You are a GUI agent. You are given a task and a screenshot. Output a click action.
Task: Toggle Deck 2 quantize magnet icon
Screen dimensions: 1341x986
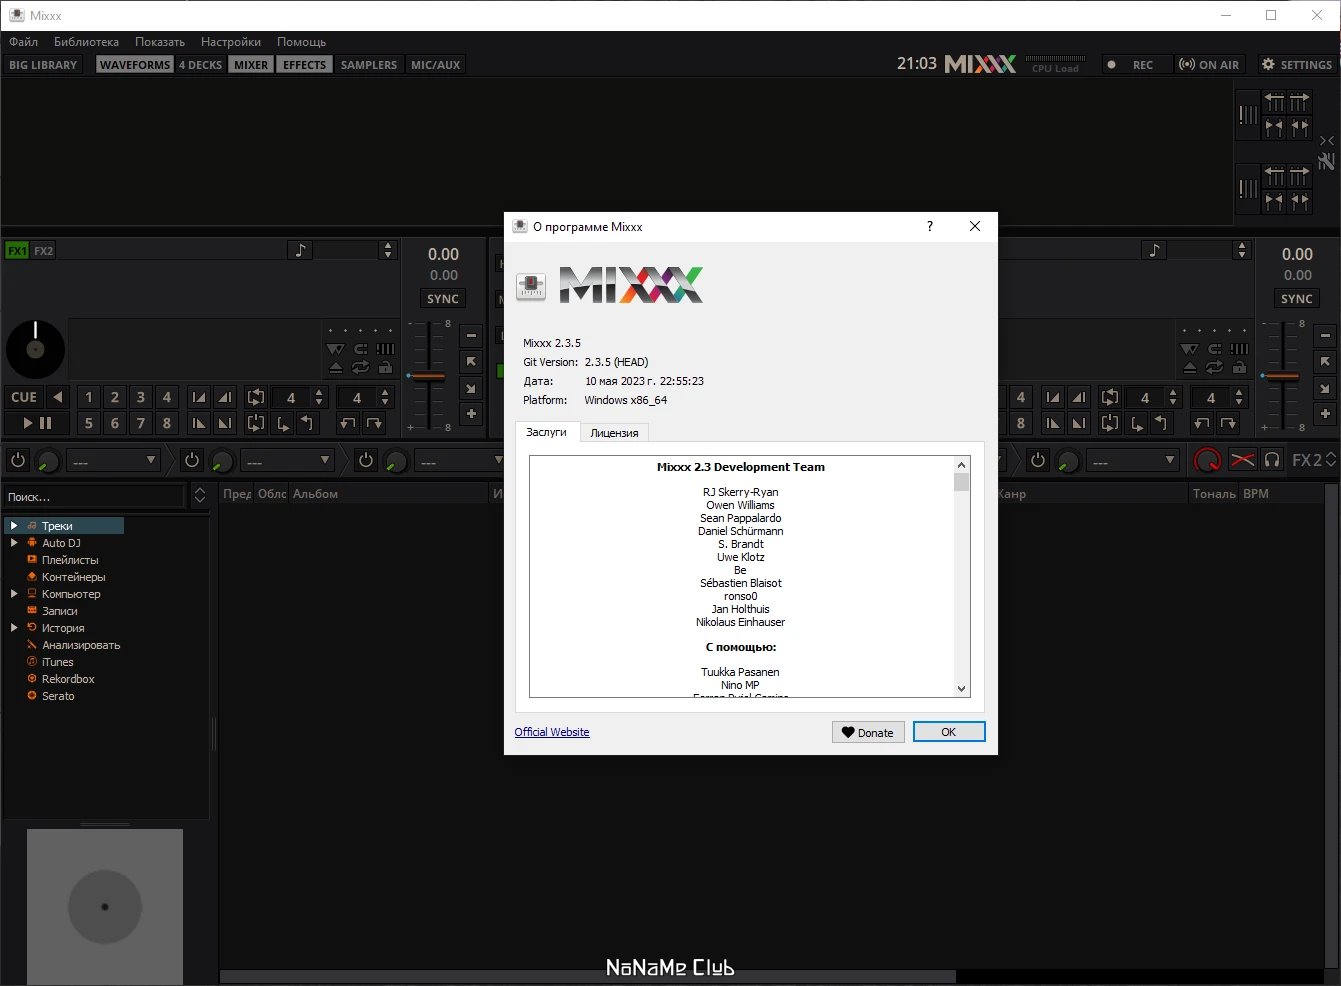coord(1214,349)
